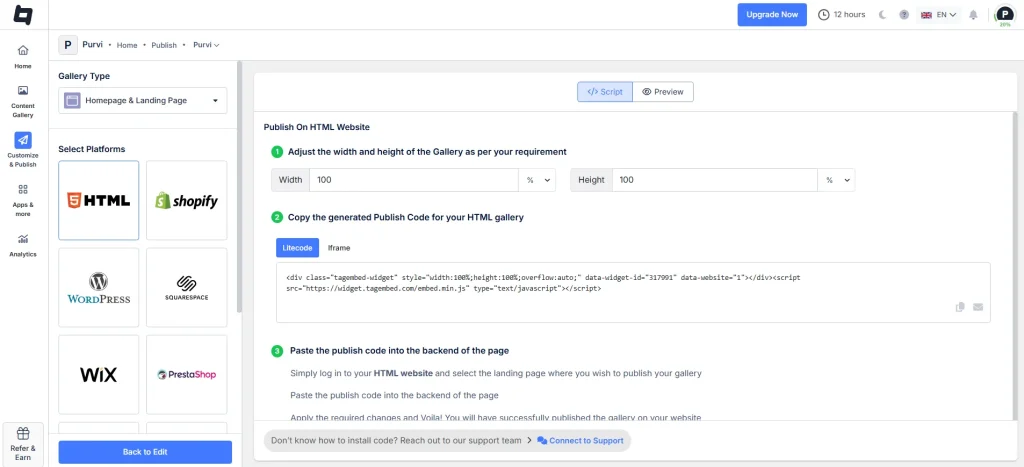Click the Width value input field
This screenshot has height=467, width=1024.
tap(414, 180)
